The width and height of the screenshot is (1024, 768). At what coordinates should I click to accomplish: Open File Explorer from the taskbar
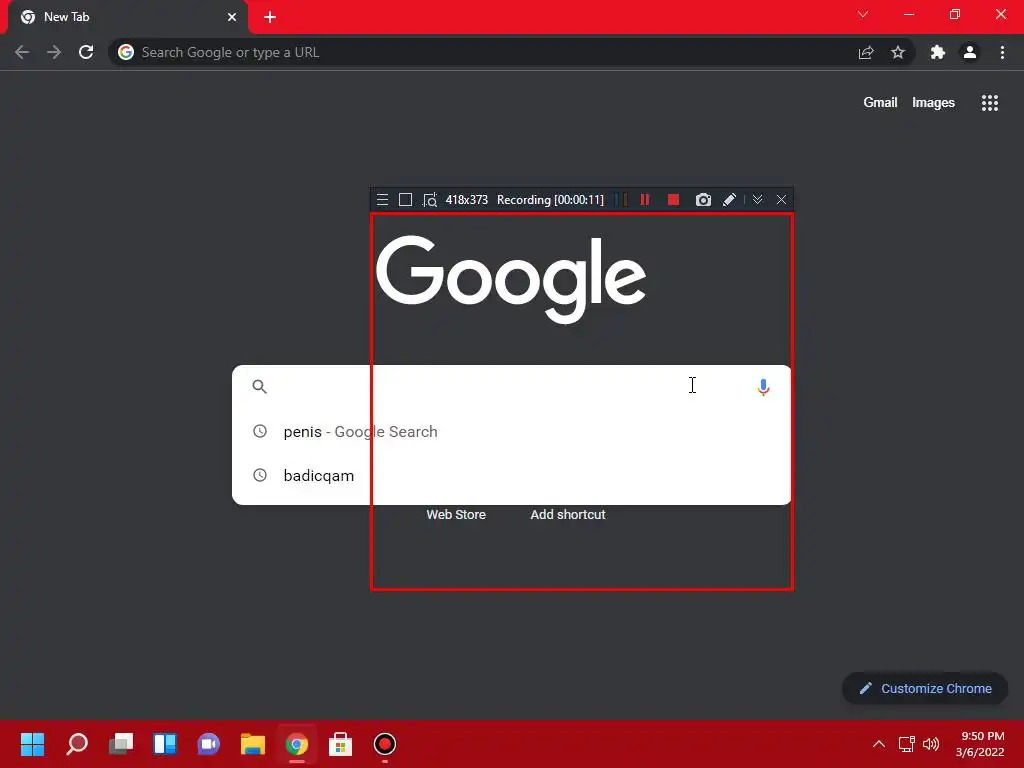[x=252, y=744]
